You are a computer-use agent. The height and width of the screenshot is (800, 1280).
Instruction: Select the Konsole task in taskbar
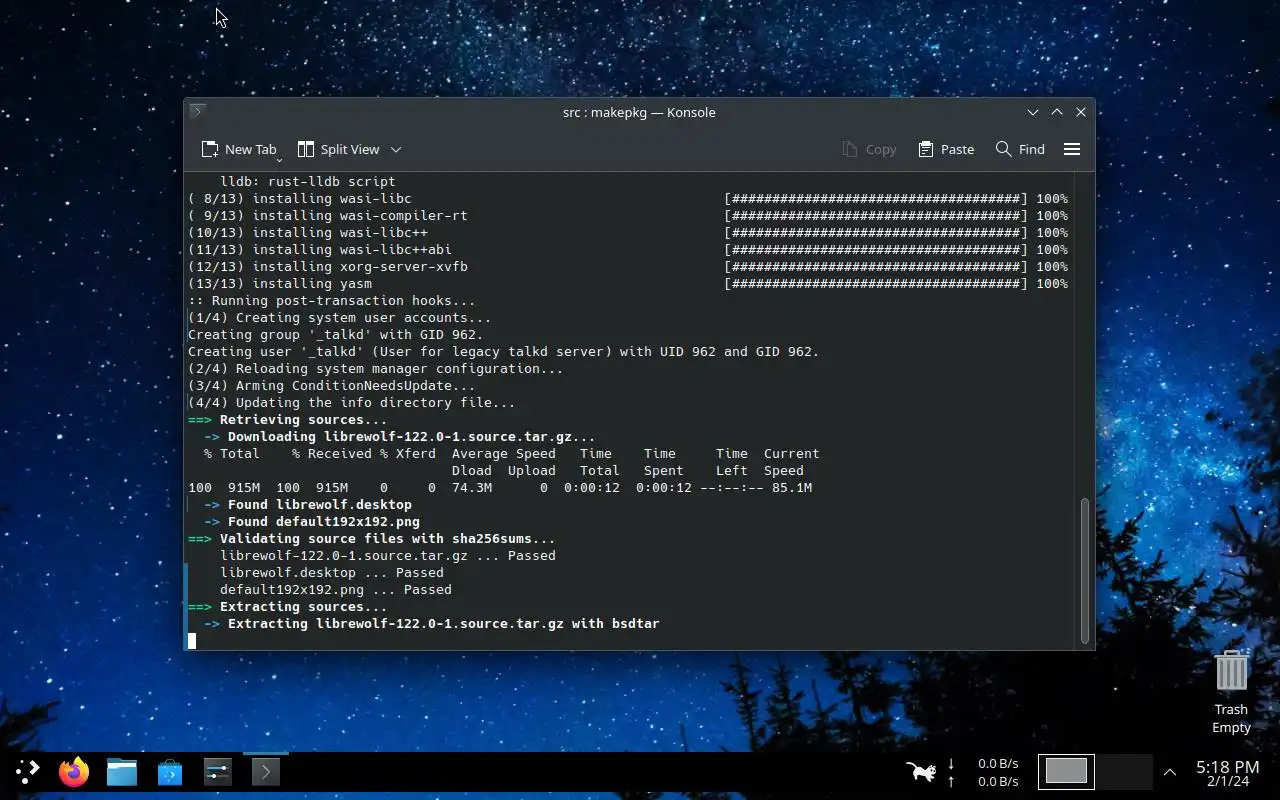tap(265, 771)
